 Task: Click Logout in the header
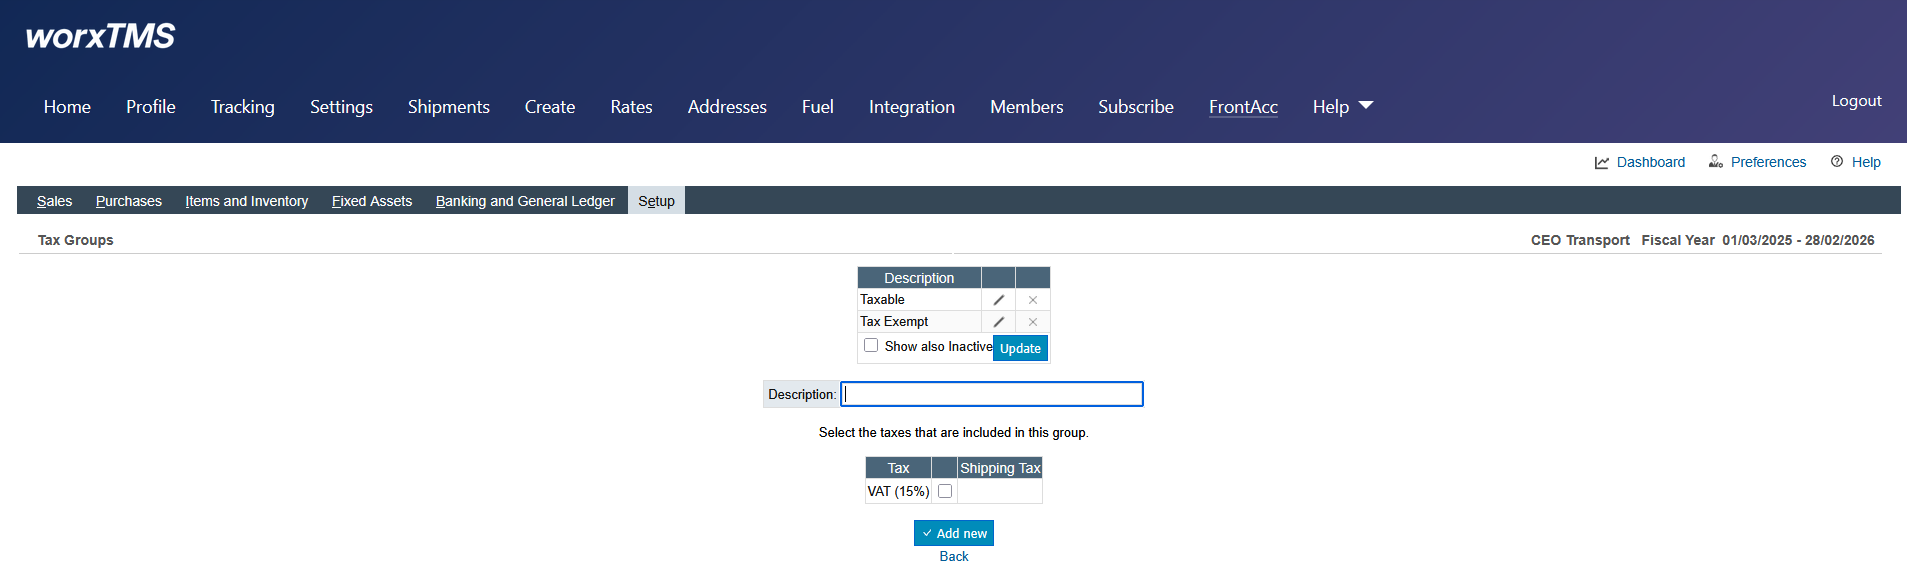[x=1856, y=101]
